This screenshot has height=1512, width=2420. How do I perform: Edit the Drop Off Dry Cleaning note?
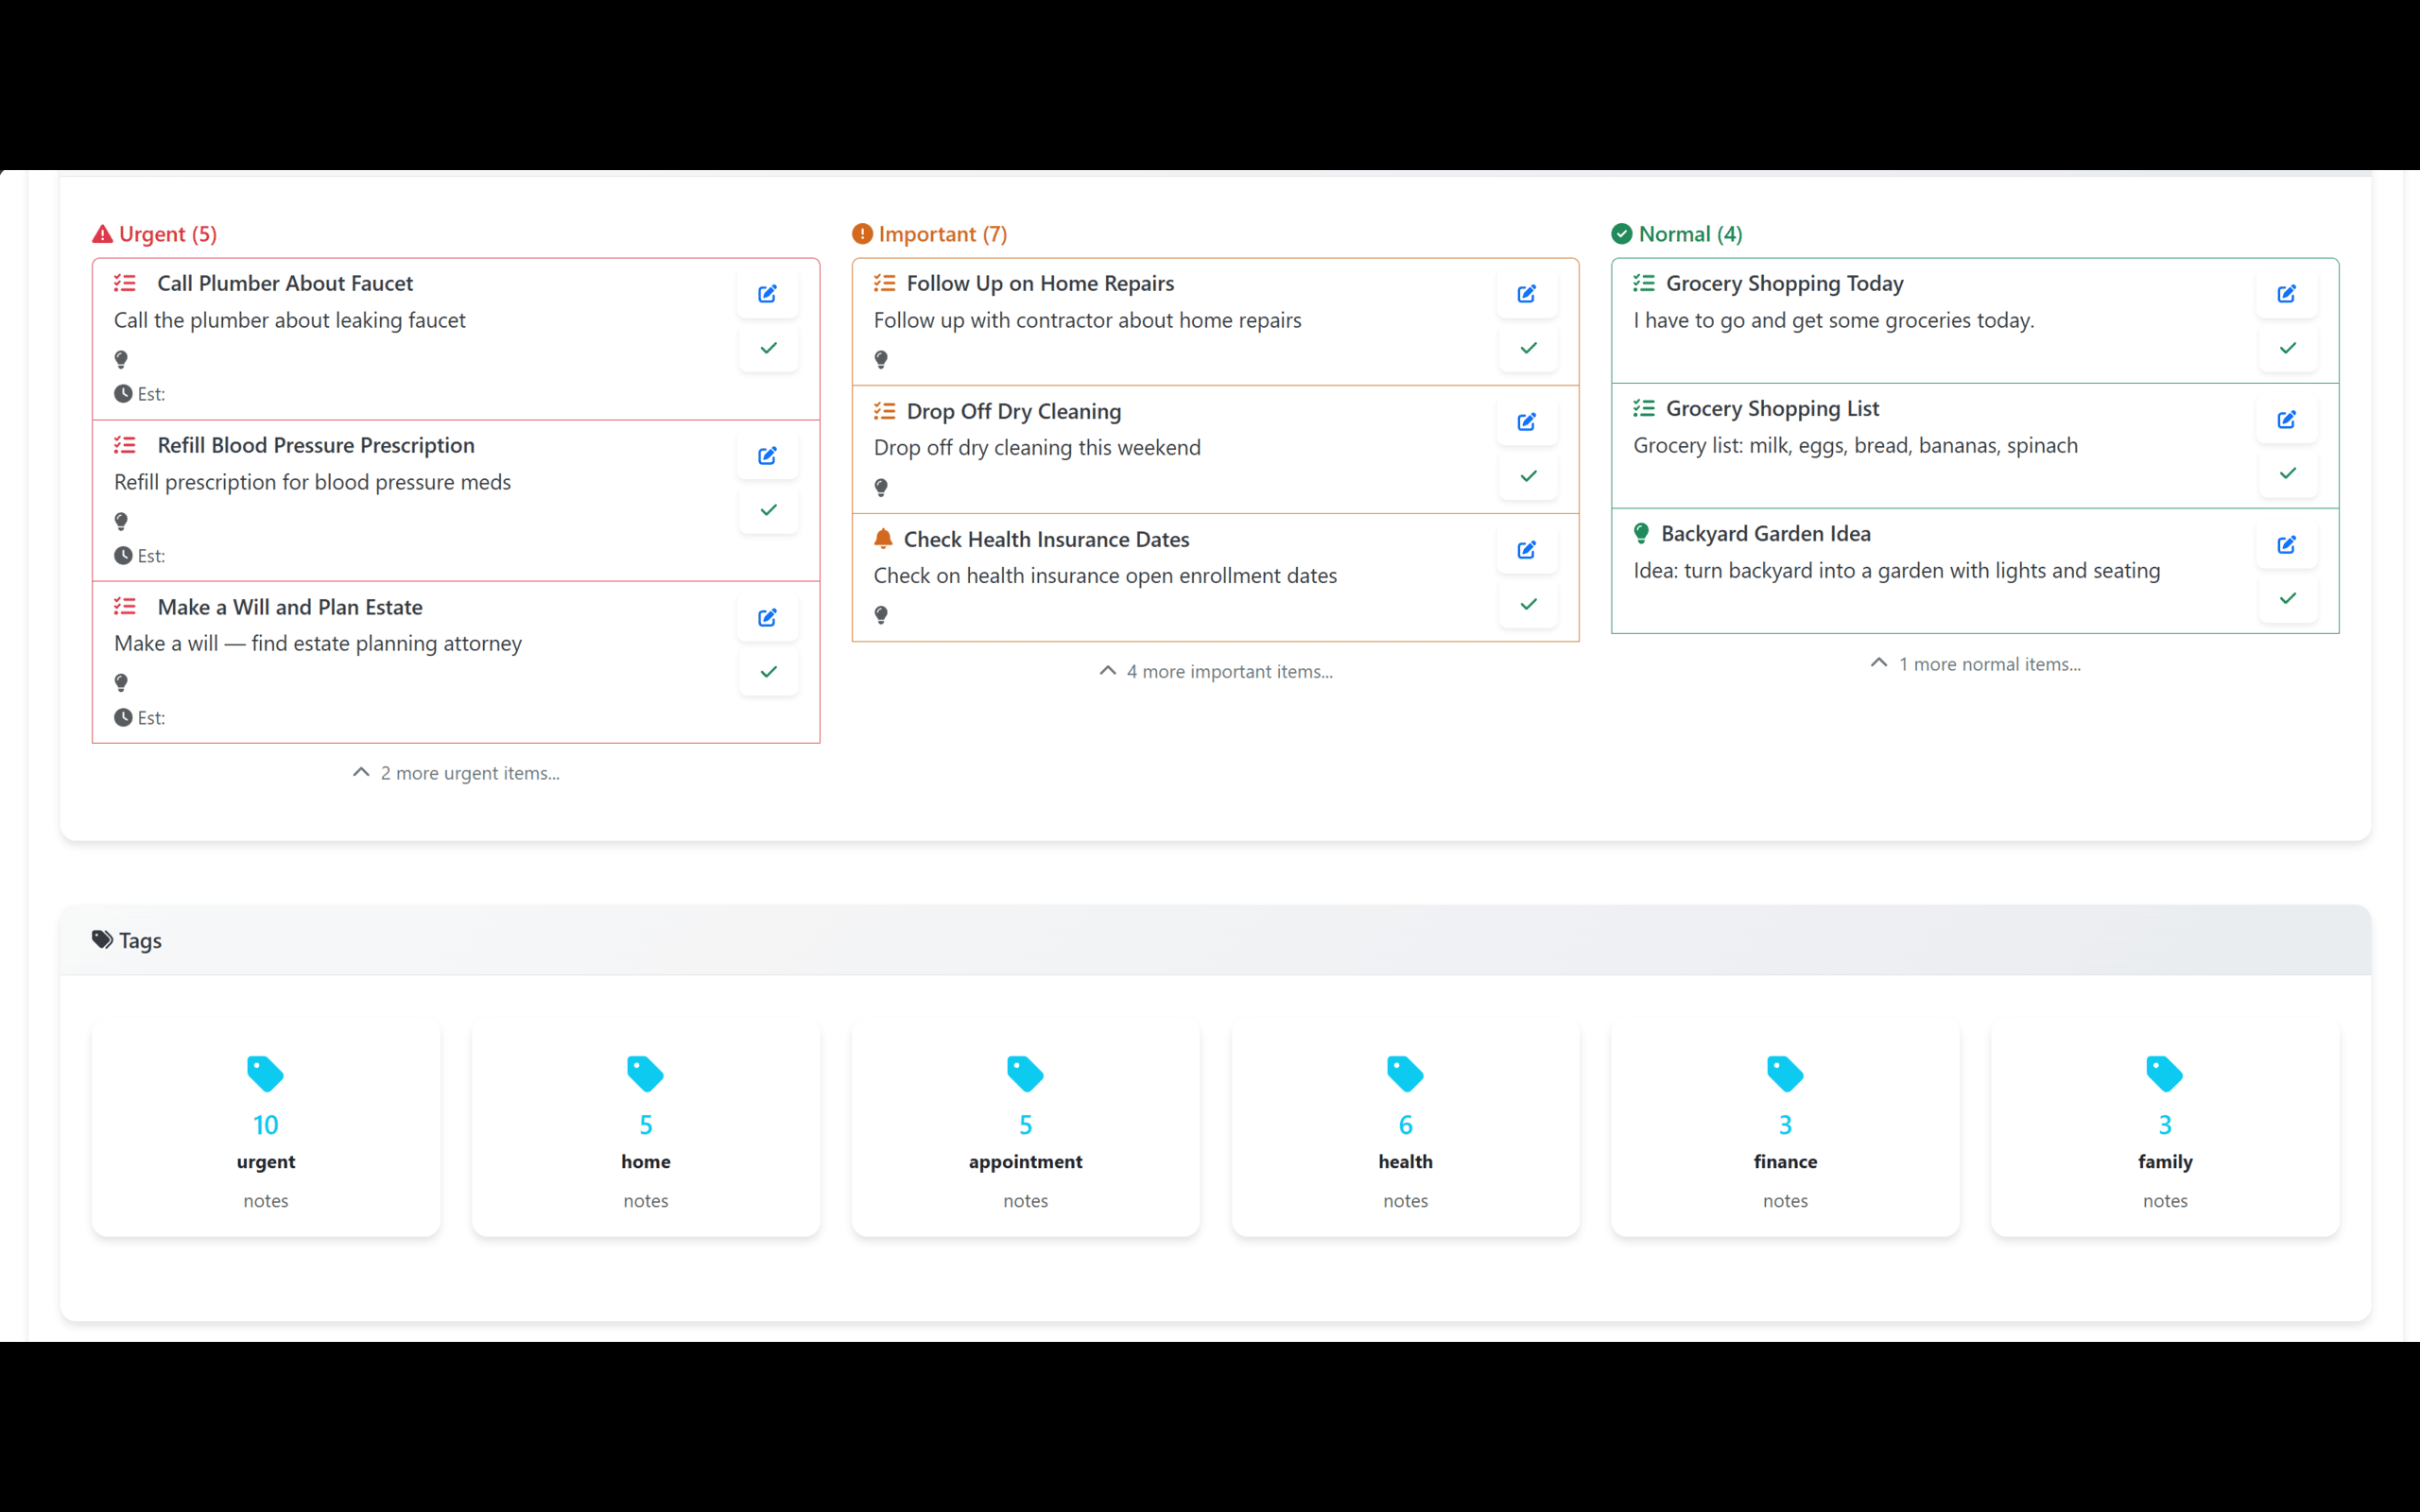click(1526, 422)
